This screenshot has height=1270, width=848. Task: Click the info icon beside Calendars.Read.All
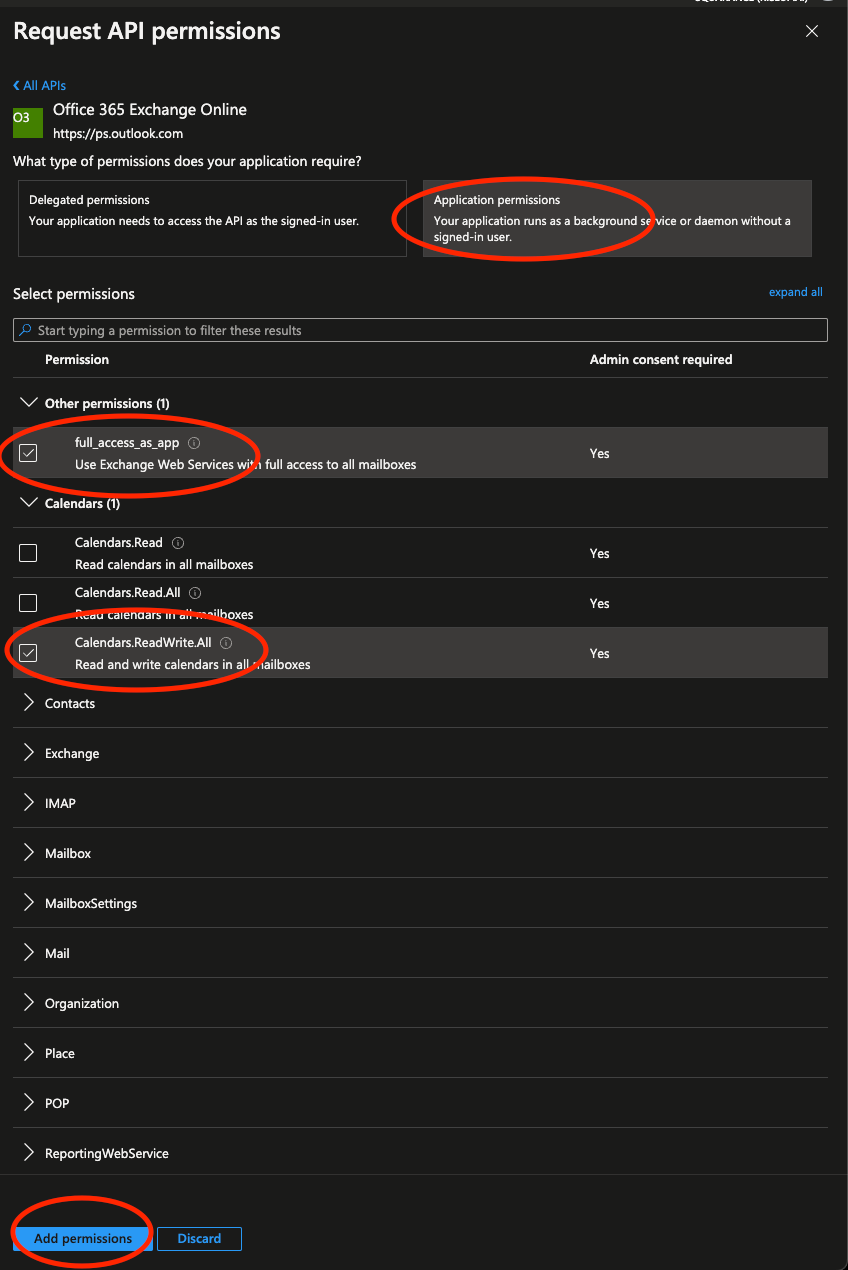[197, 592]
